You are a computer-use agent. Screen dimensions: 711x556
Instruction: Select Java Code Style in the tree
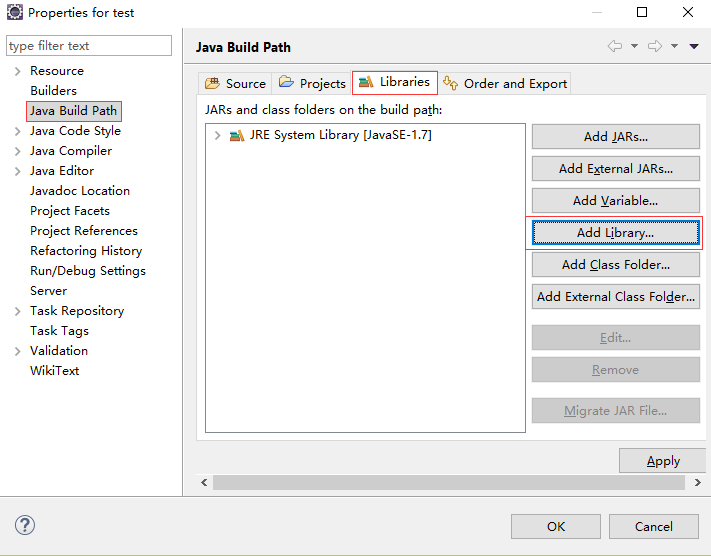coord(75,131)
